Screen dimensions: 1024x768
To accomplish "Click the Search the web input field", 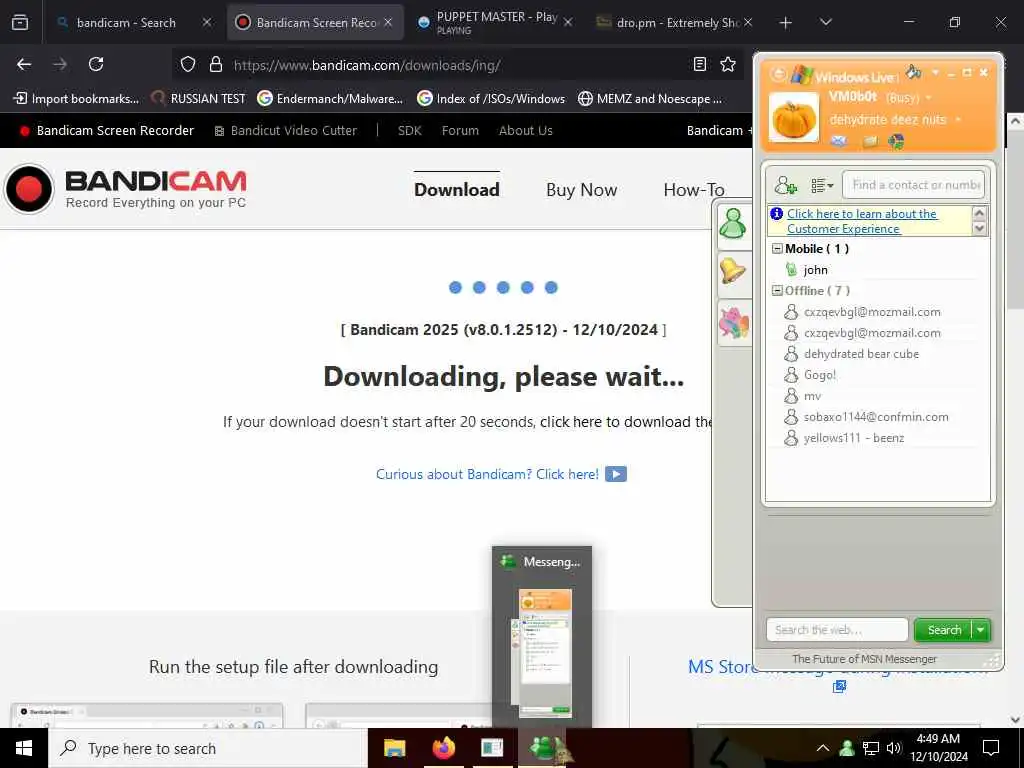I will coord(837,630).
